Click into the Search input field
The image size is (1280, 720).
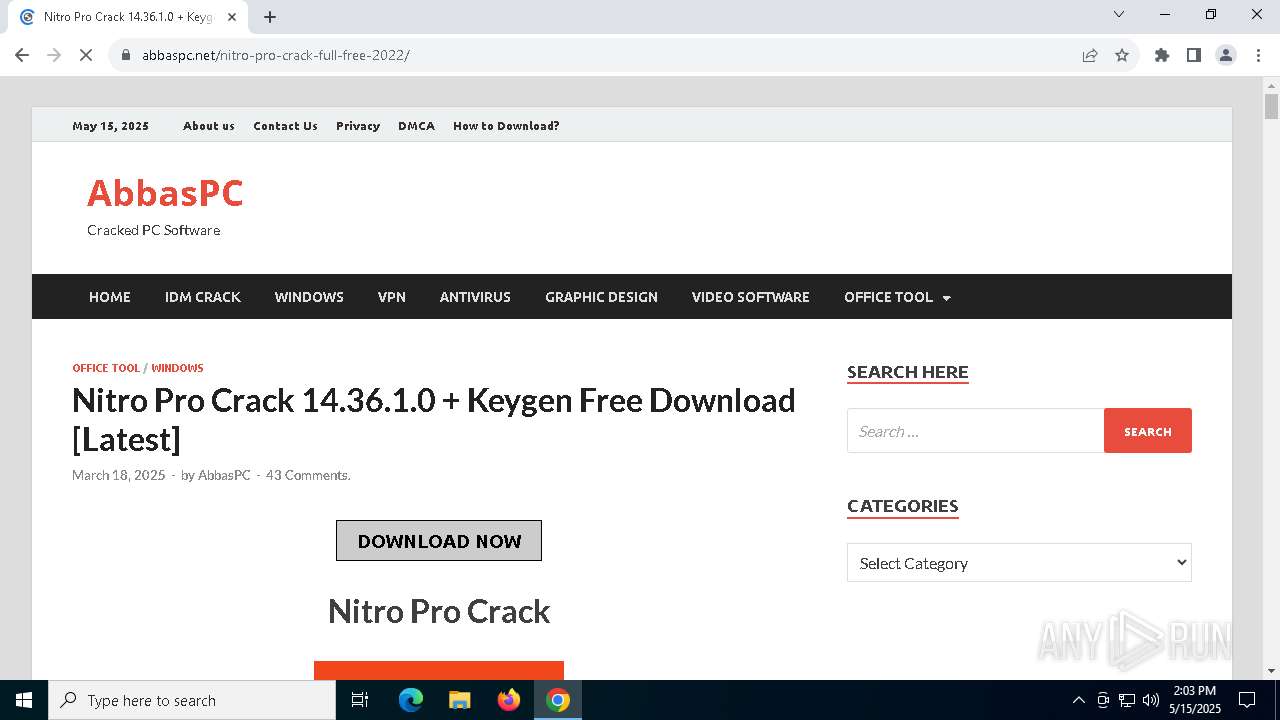point(975,431)
